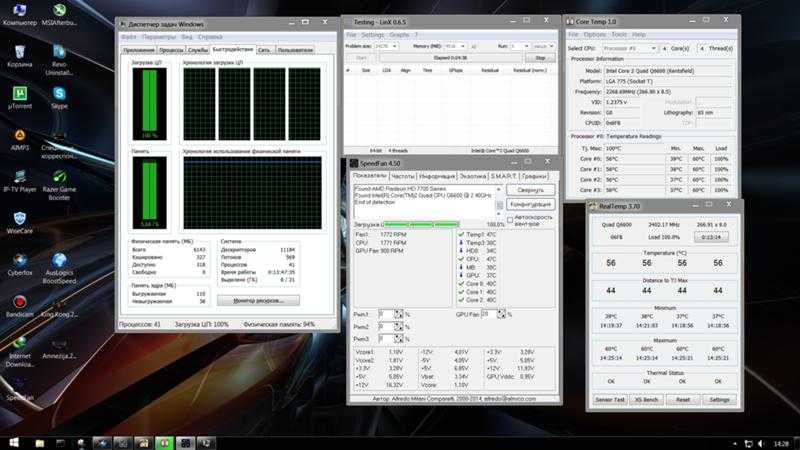The height and width of the screenshot is (450, 800).
Task: Click the Reset button in RealTemp
Action: click(683, 399)
